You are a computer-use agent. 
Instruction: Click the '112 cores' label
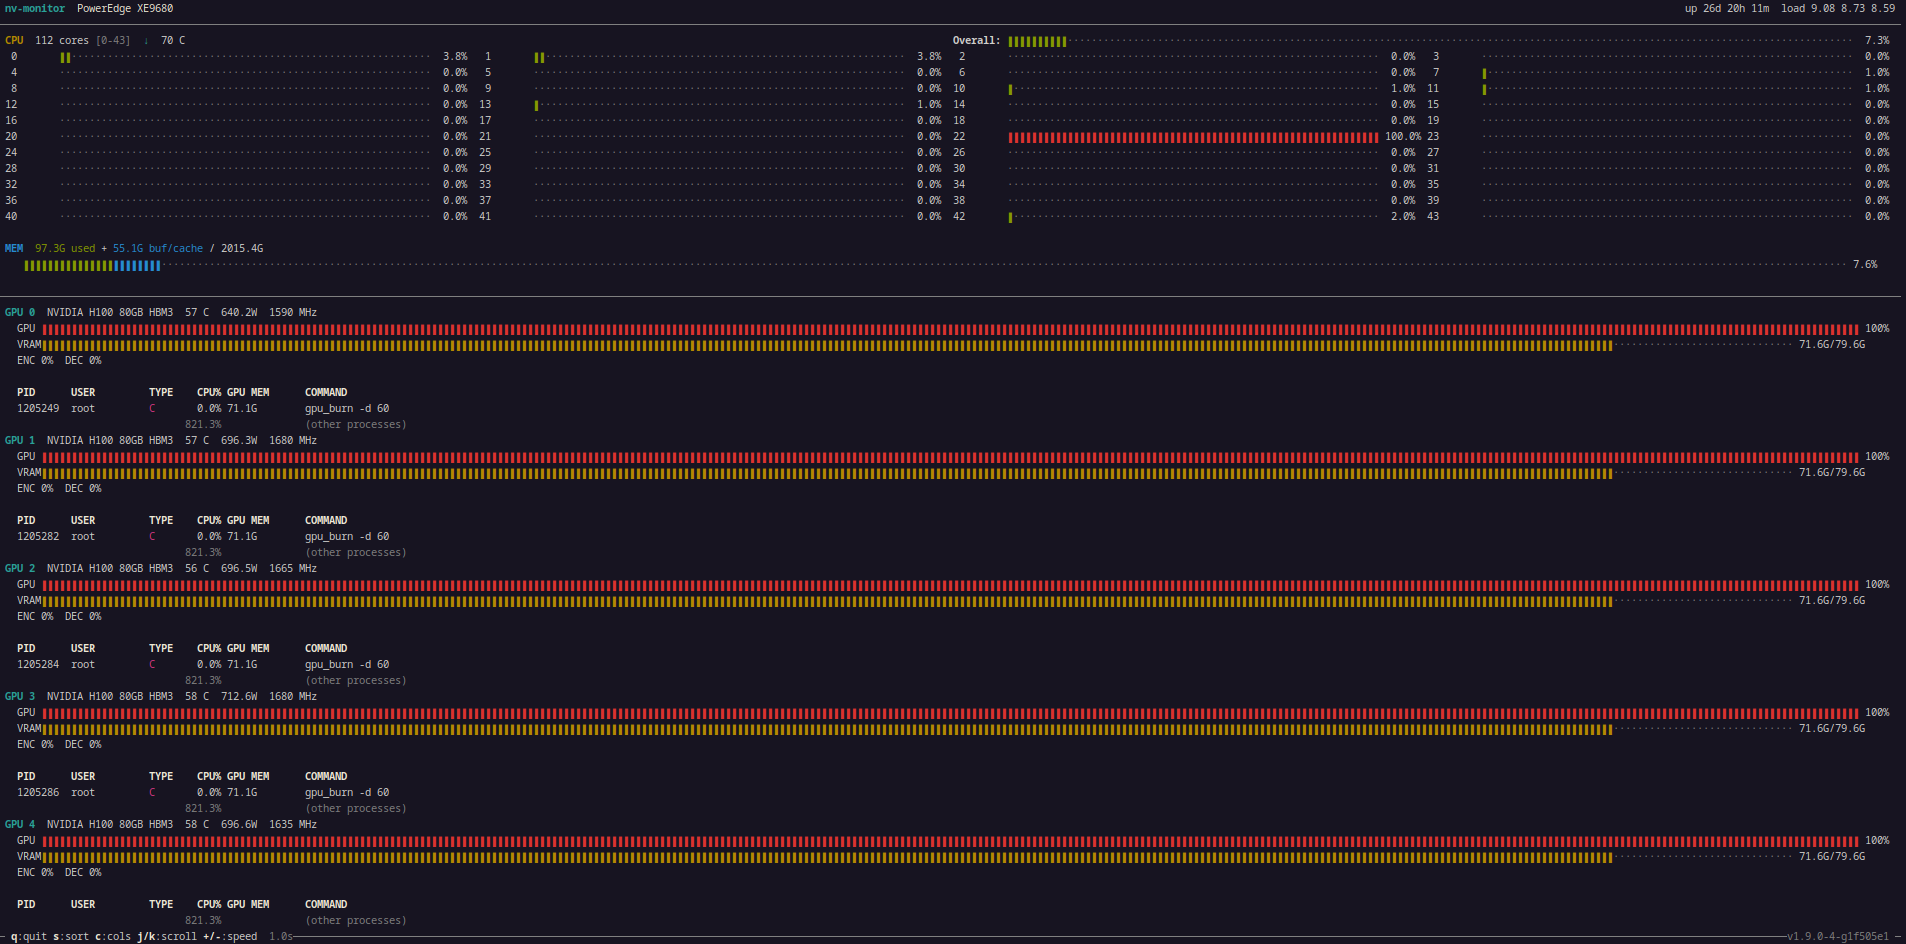pyautogui.click(x=62, y=41)
